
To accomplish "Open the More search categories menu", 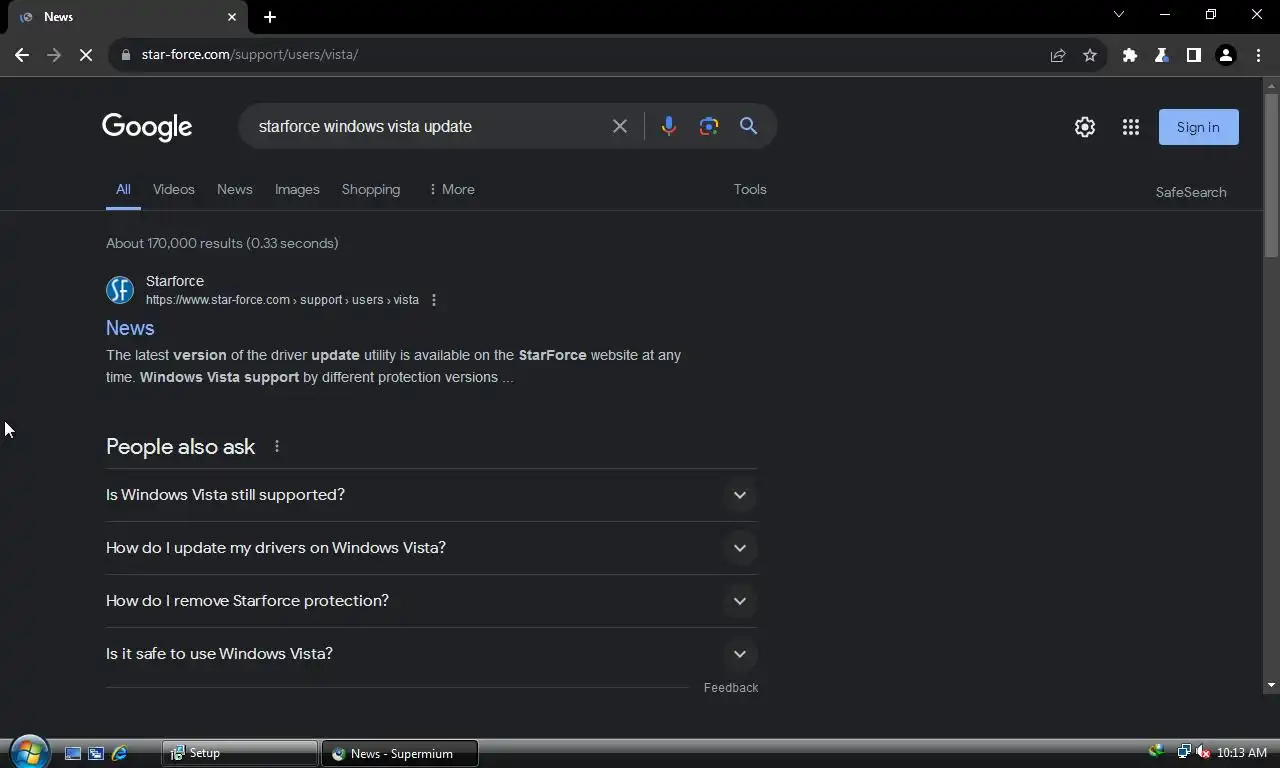I will [x=451, y=189].
